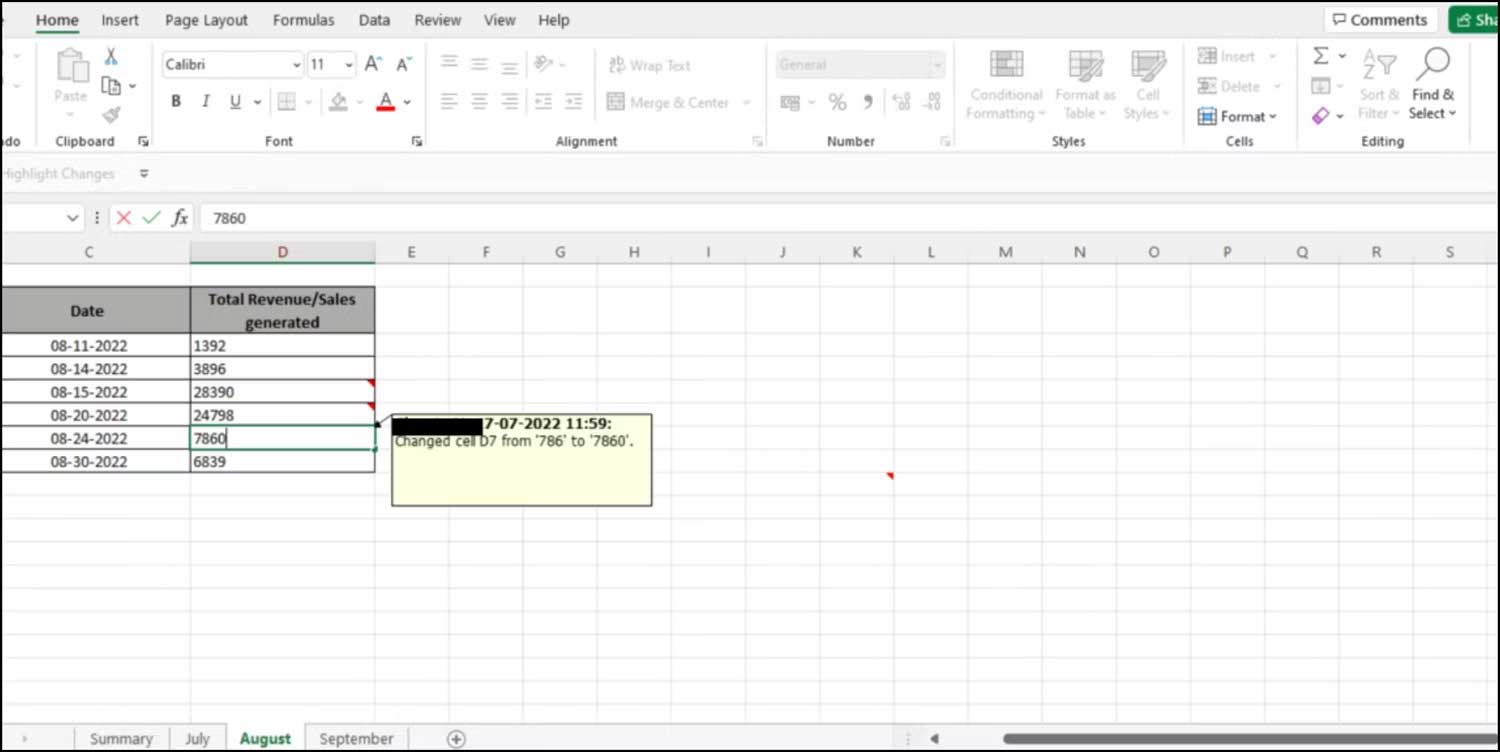Switch to the September sheet tab

[x=355, y=738]
